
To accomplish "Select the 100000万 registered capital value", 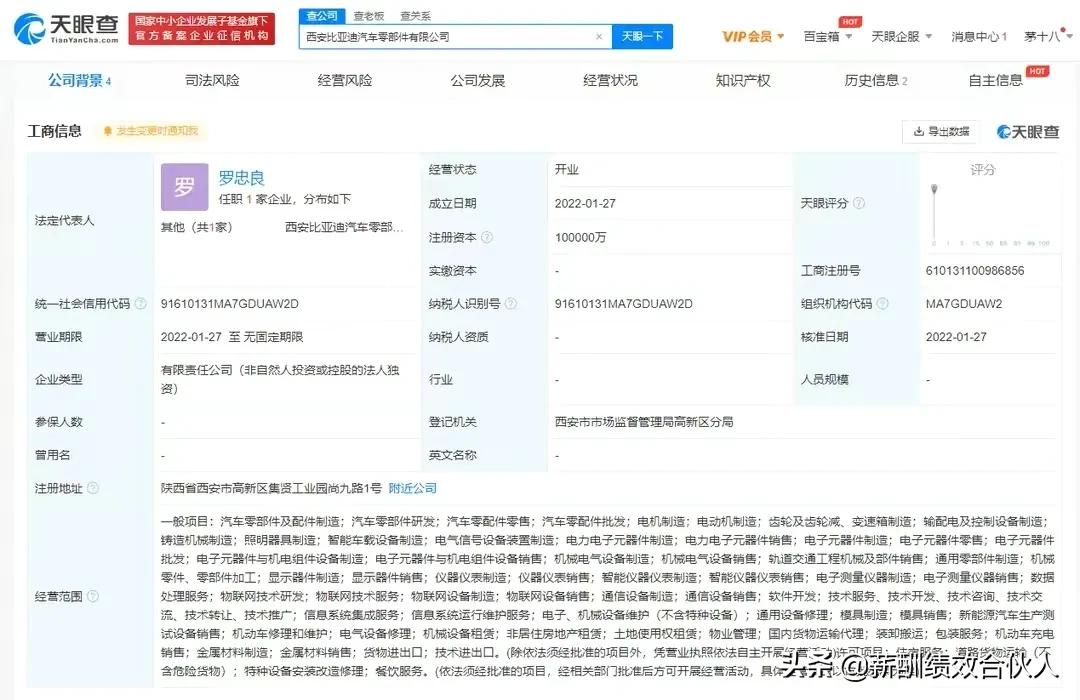I will (x=580, y=238).
